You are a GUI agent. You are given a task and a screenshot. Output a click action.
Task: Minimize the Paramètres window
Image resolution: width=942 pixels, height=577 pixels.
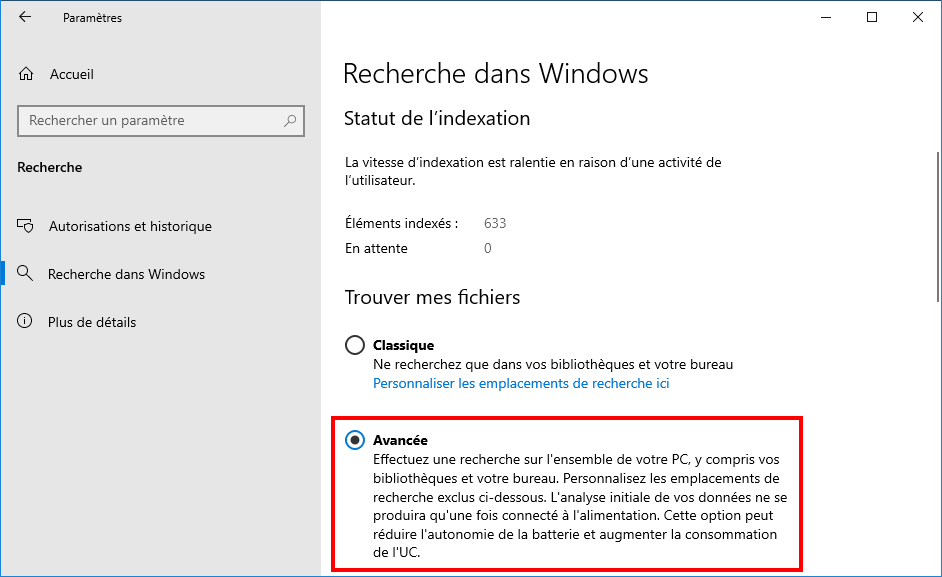[826, 17]
